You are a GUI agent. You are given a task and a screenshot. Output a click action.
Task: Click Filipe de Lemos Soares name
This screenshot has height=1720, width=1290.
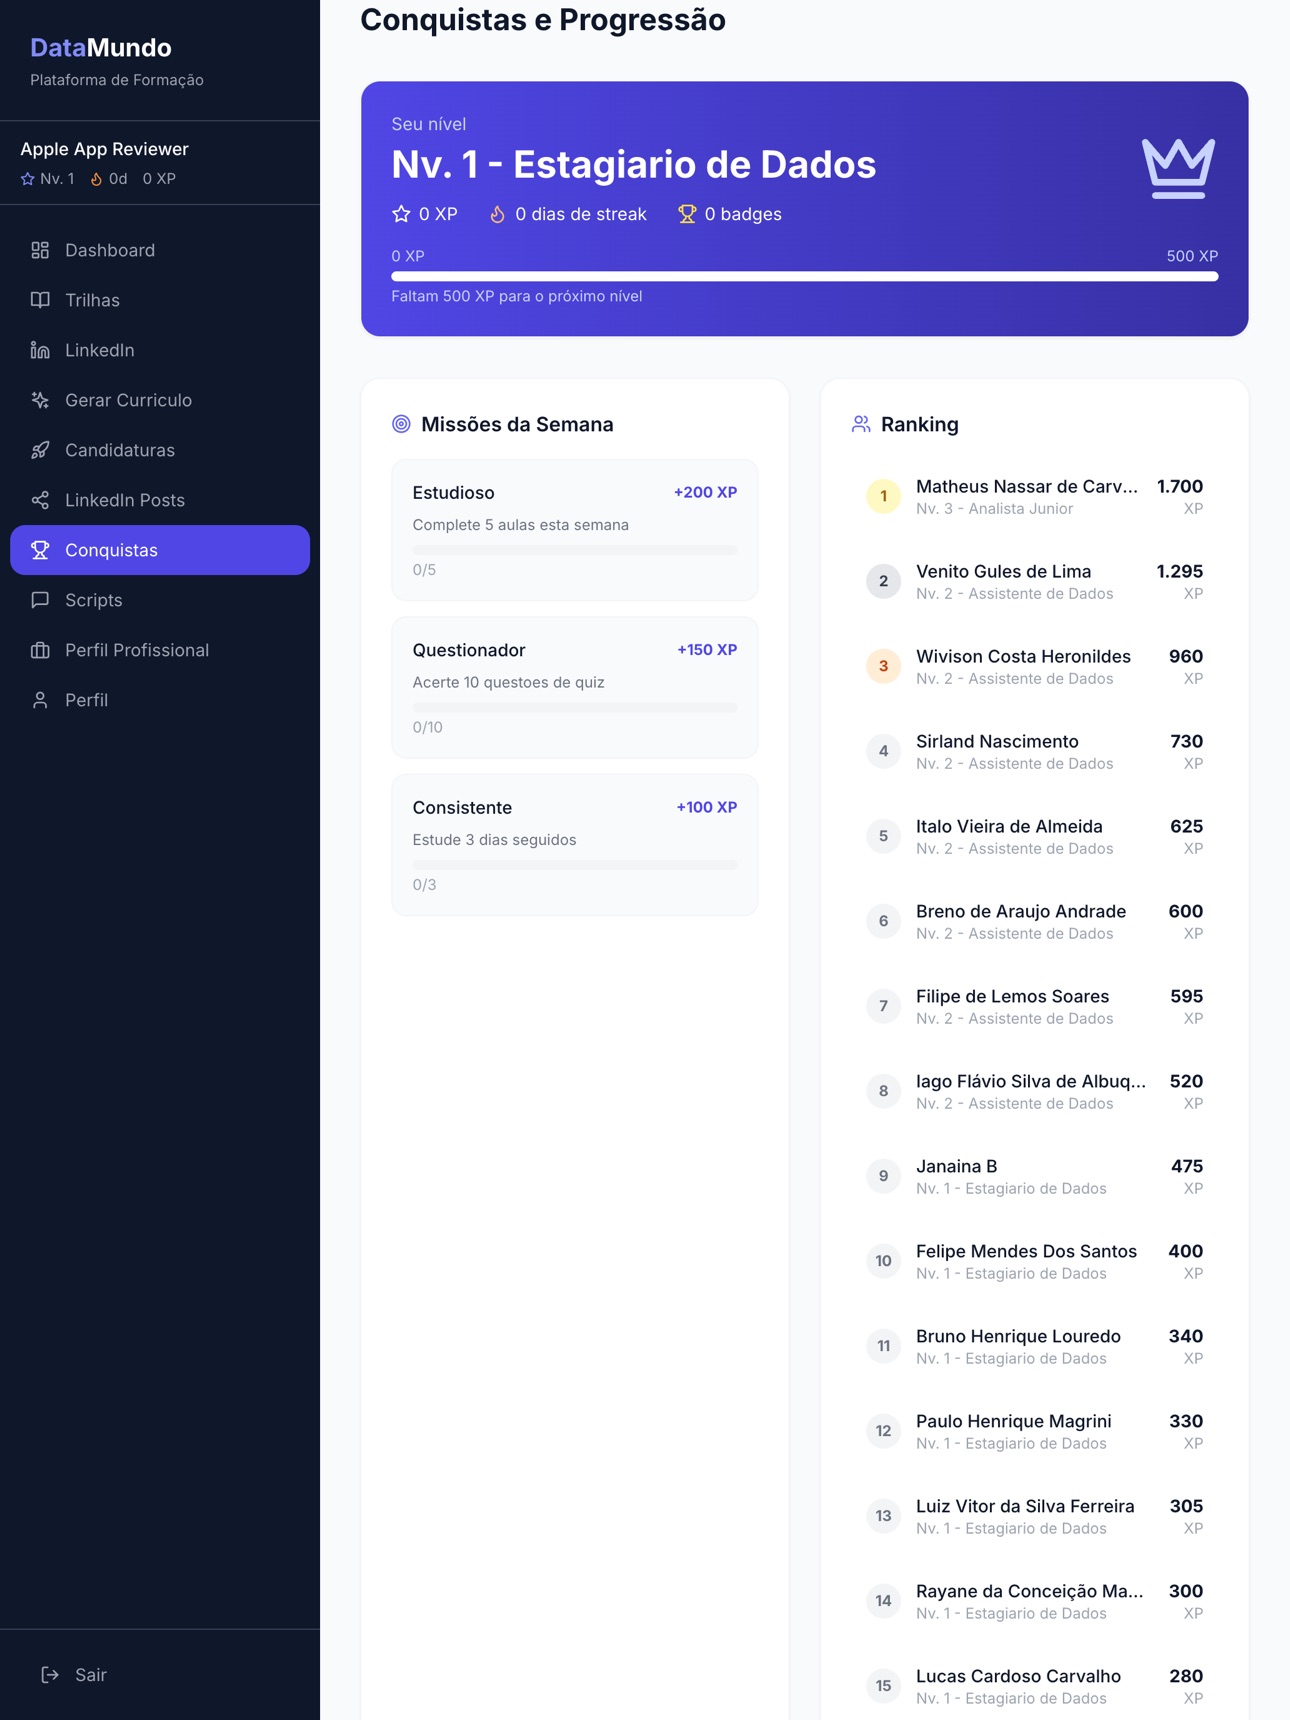pyautogui.click(x=1012, y=997)
